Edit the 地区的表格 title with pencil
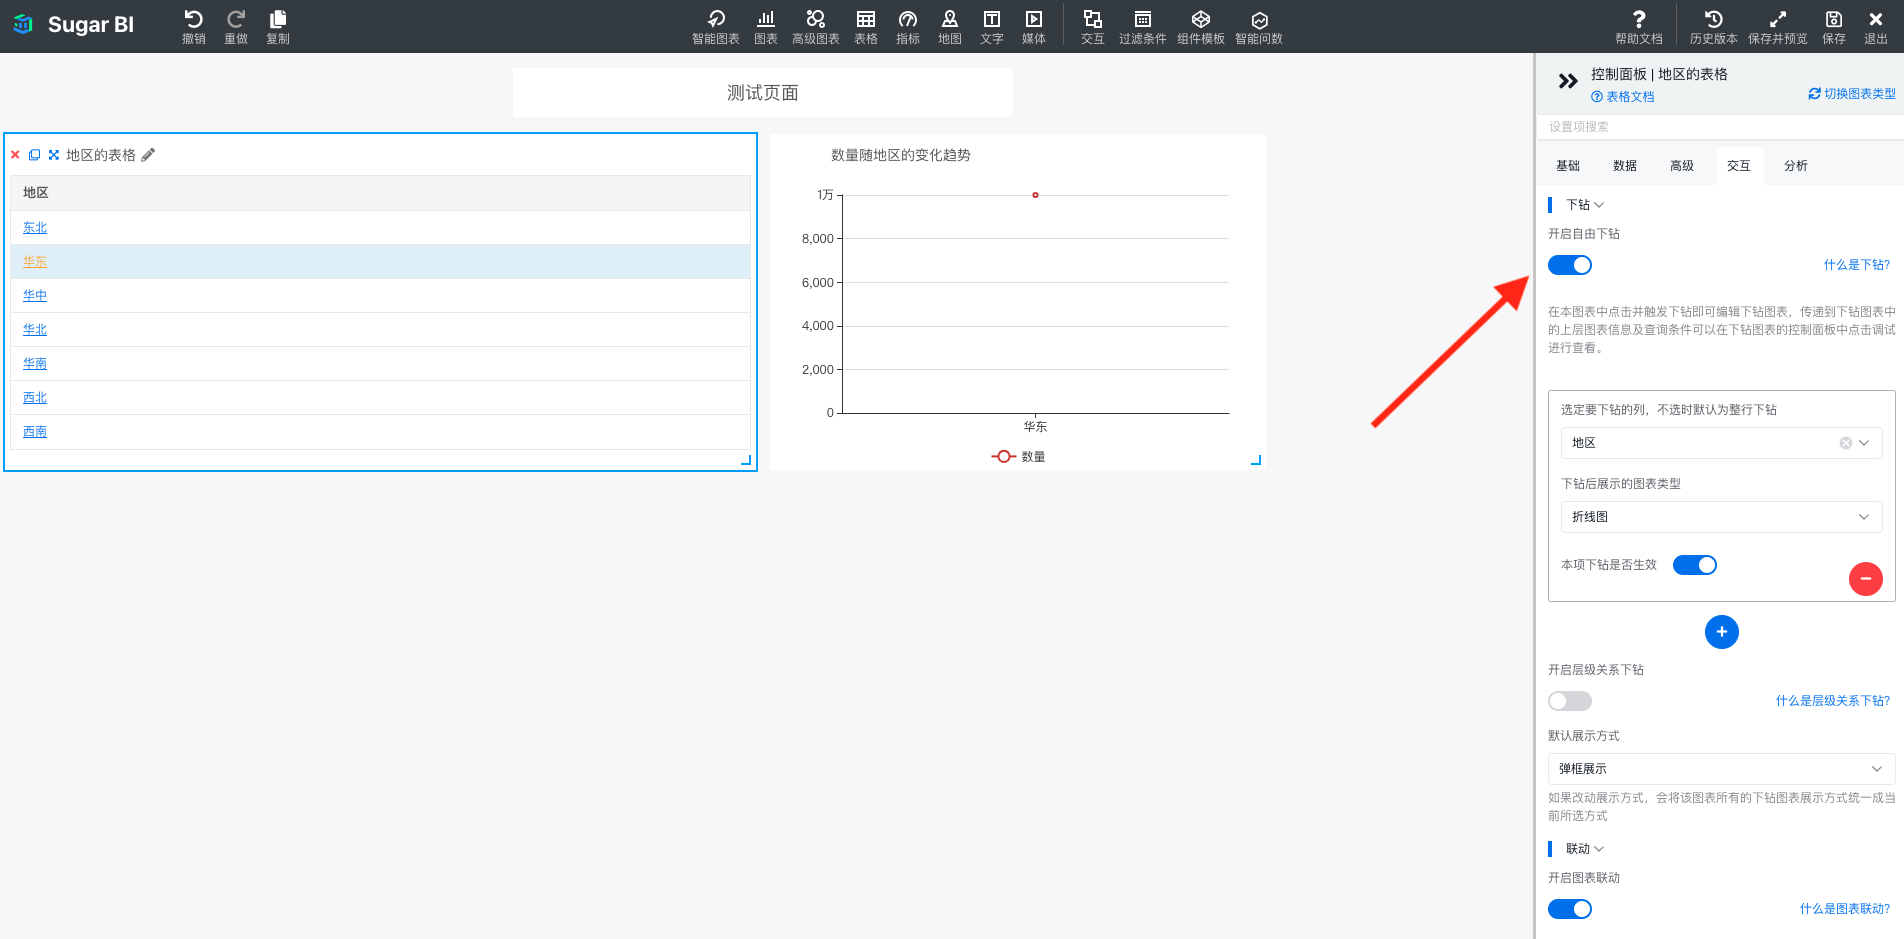Image resolution: width=1904 pixels, height=939 pixels. click(149, 155)
